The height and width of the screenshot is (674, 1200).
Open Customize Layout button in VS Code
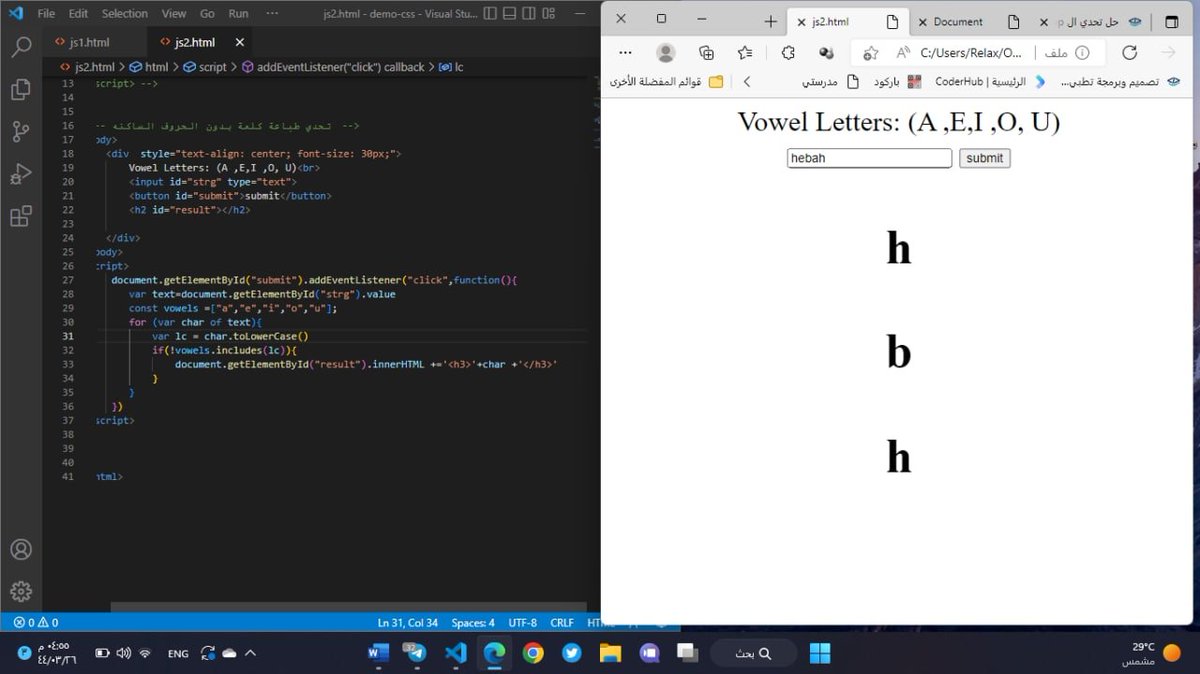tap(549, 14)
